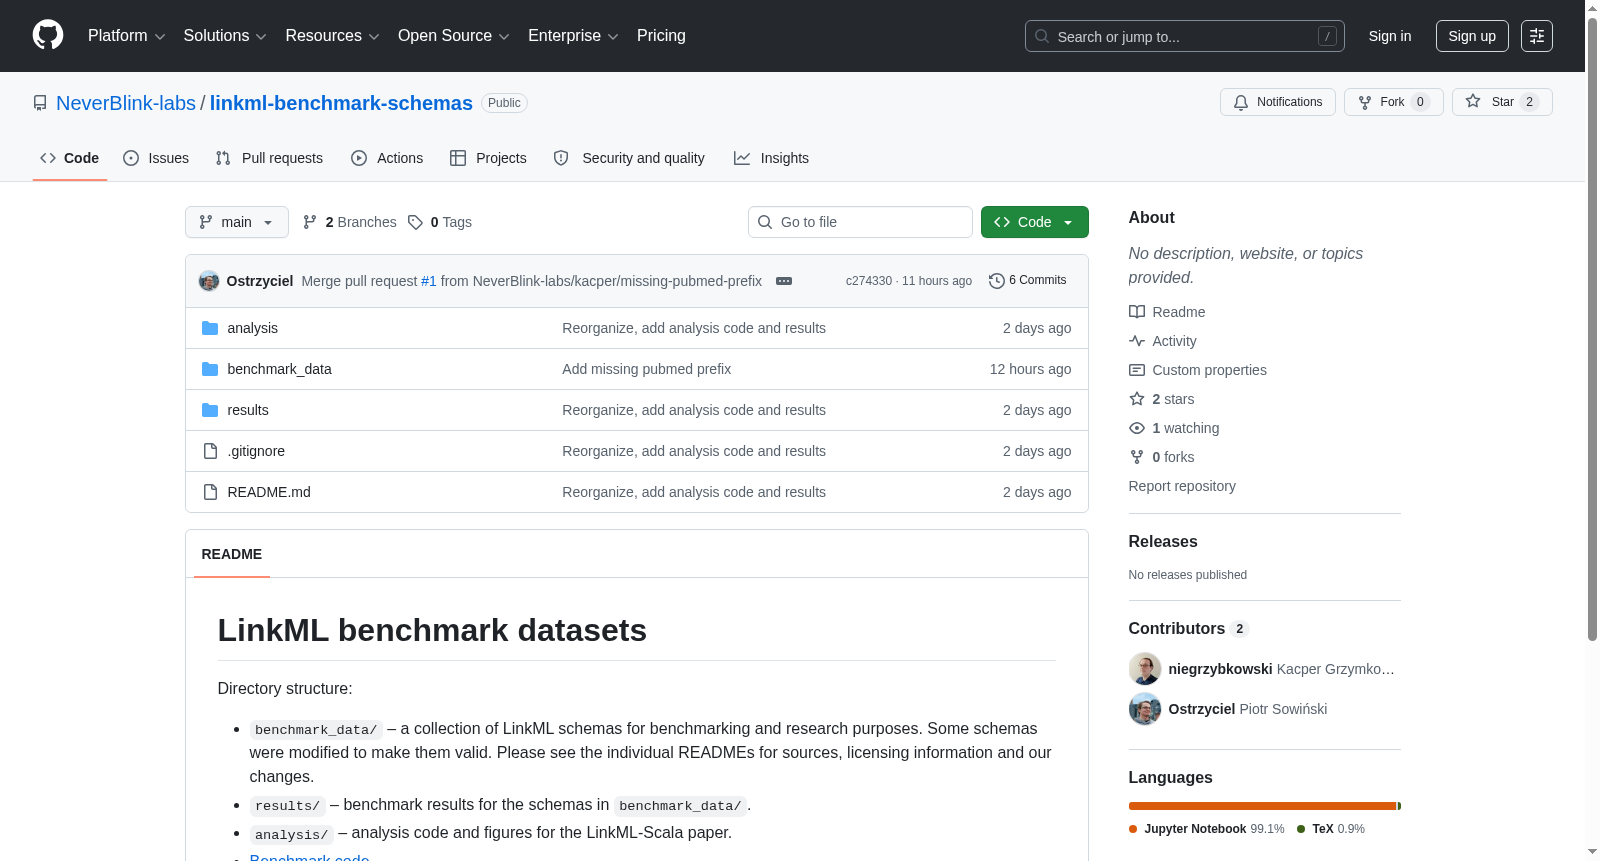Viewport: 1600px width, 861px height.
Task: Click the branch icon next to Branches
Action: point(310,222)
